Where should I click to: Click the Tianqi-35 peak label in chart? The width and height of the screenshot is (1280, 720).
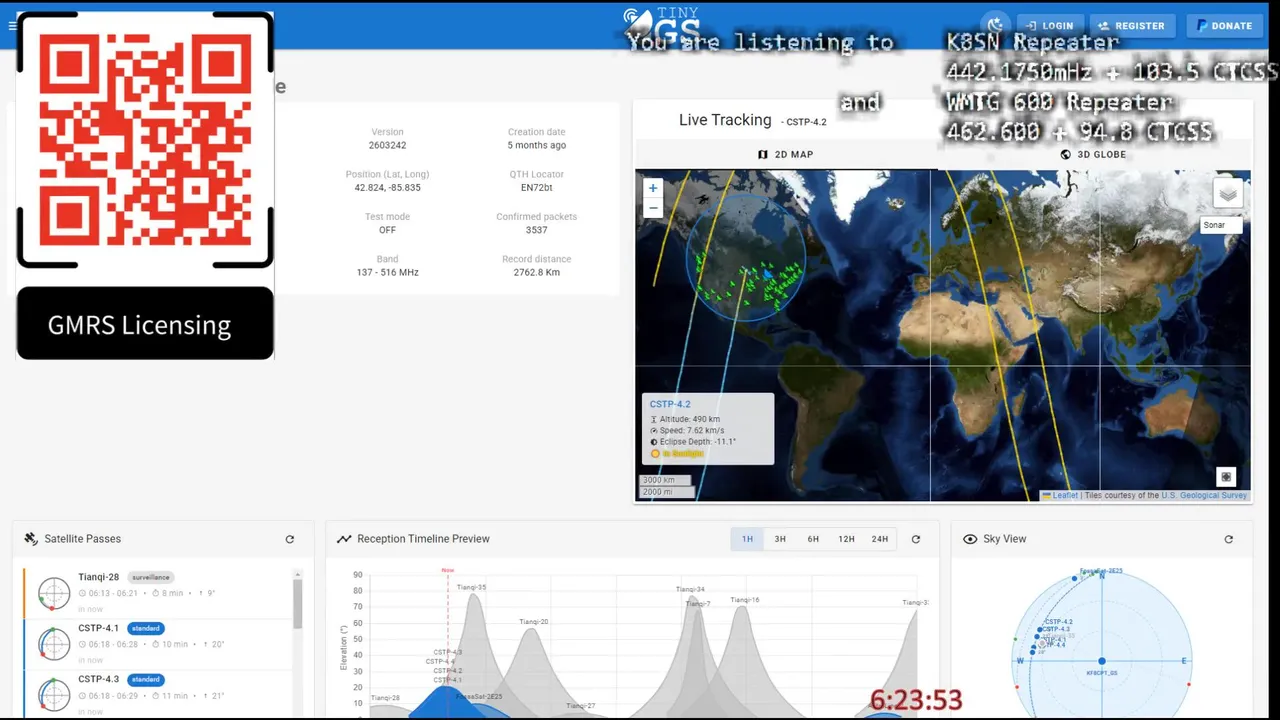coord(472,587)
